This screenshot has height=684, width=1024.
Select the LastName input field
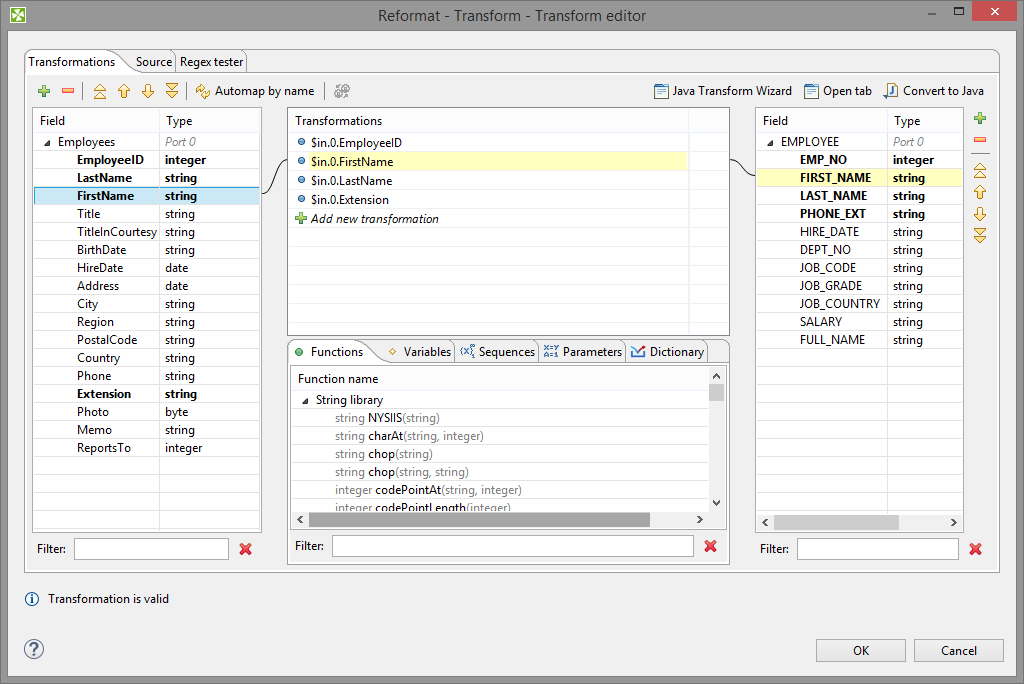coord(147,178)
